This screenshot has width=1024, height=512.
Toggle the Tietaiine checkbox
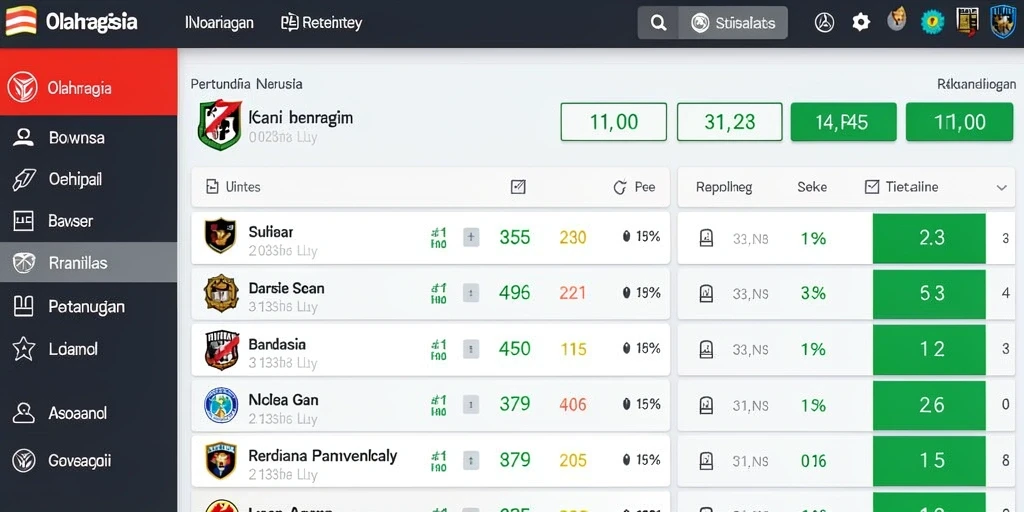tap(872, 187)
